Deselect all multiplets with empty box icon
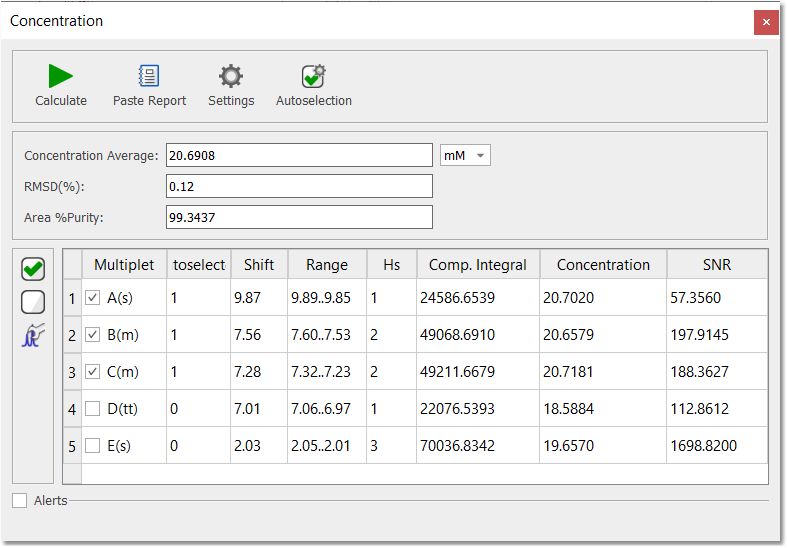Screen dimensions: 787x548 tap(33, 302)
